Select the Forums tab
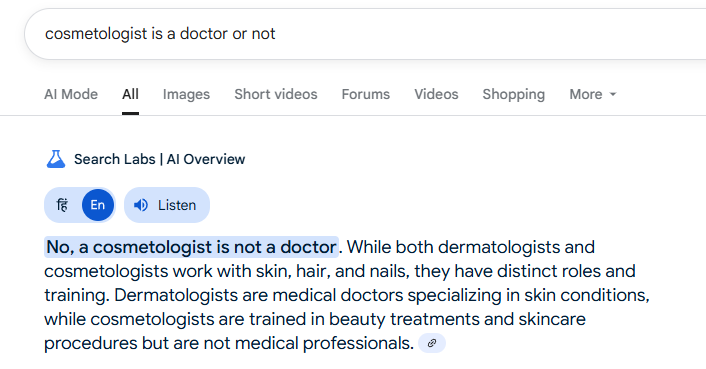This screenshot has height=369, width=706. tap(366, 94)
